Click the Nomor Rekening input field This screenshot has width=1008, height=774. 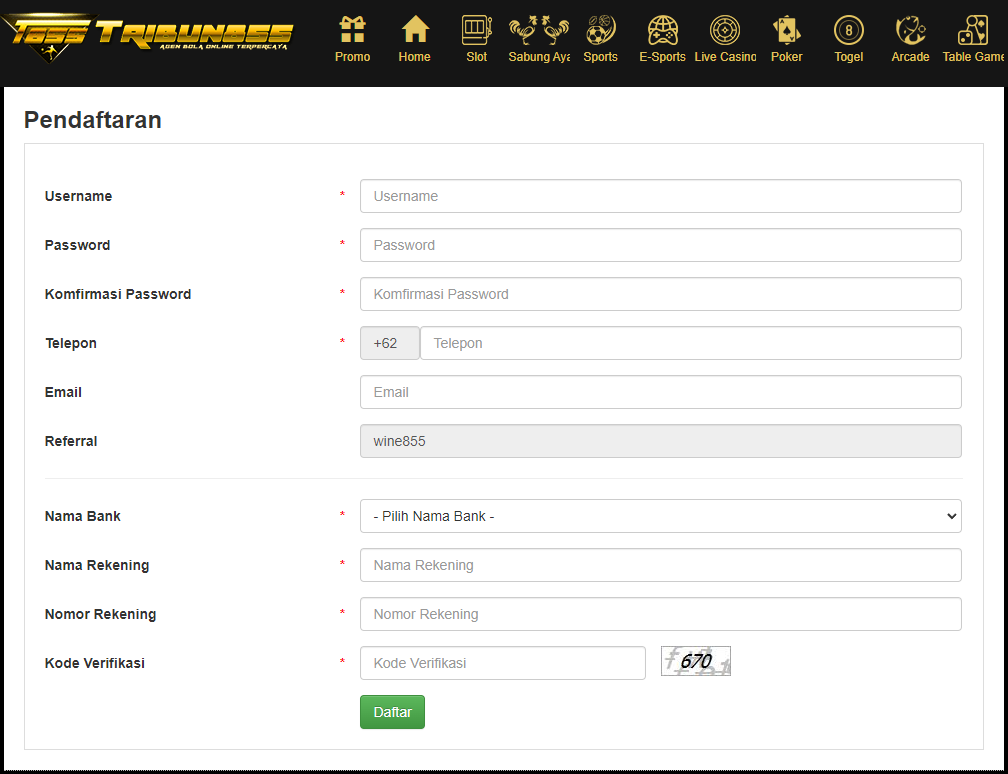[660, 614]
